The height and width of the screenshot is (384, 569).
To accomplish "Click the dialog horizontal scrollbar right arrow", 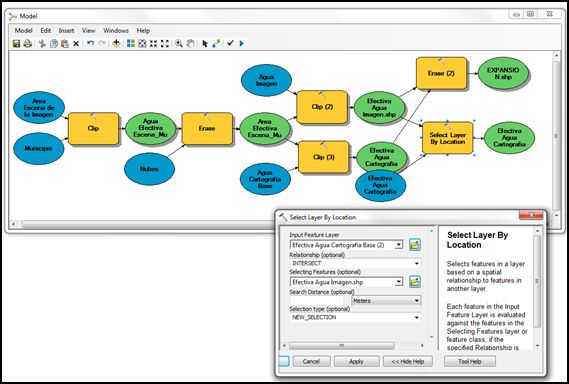I will point(422,346).
